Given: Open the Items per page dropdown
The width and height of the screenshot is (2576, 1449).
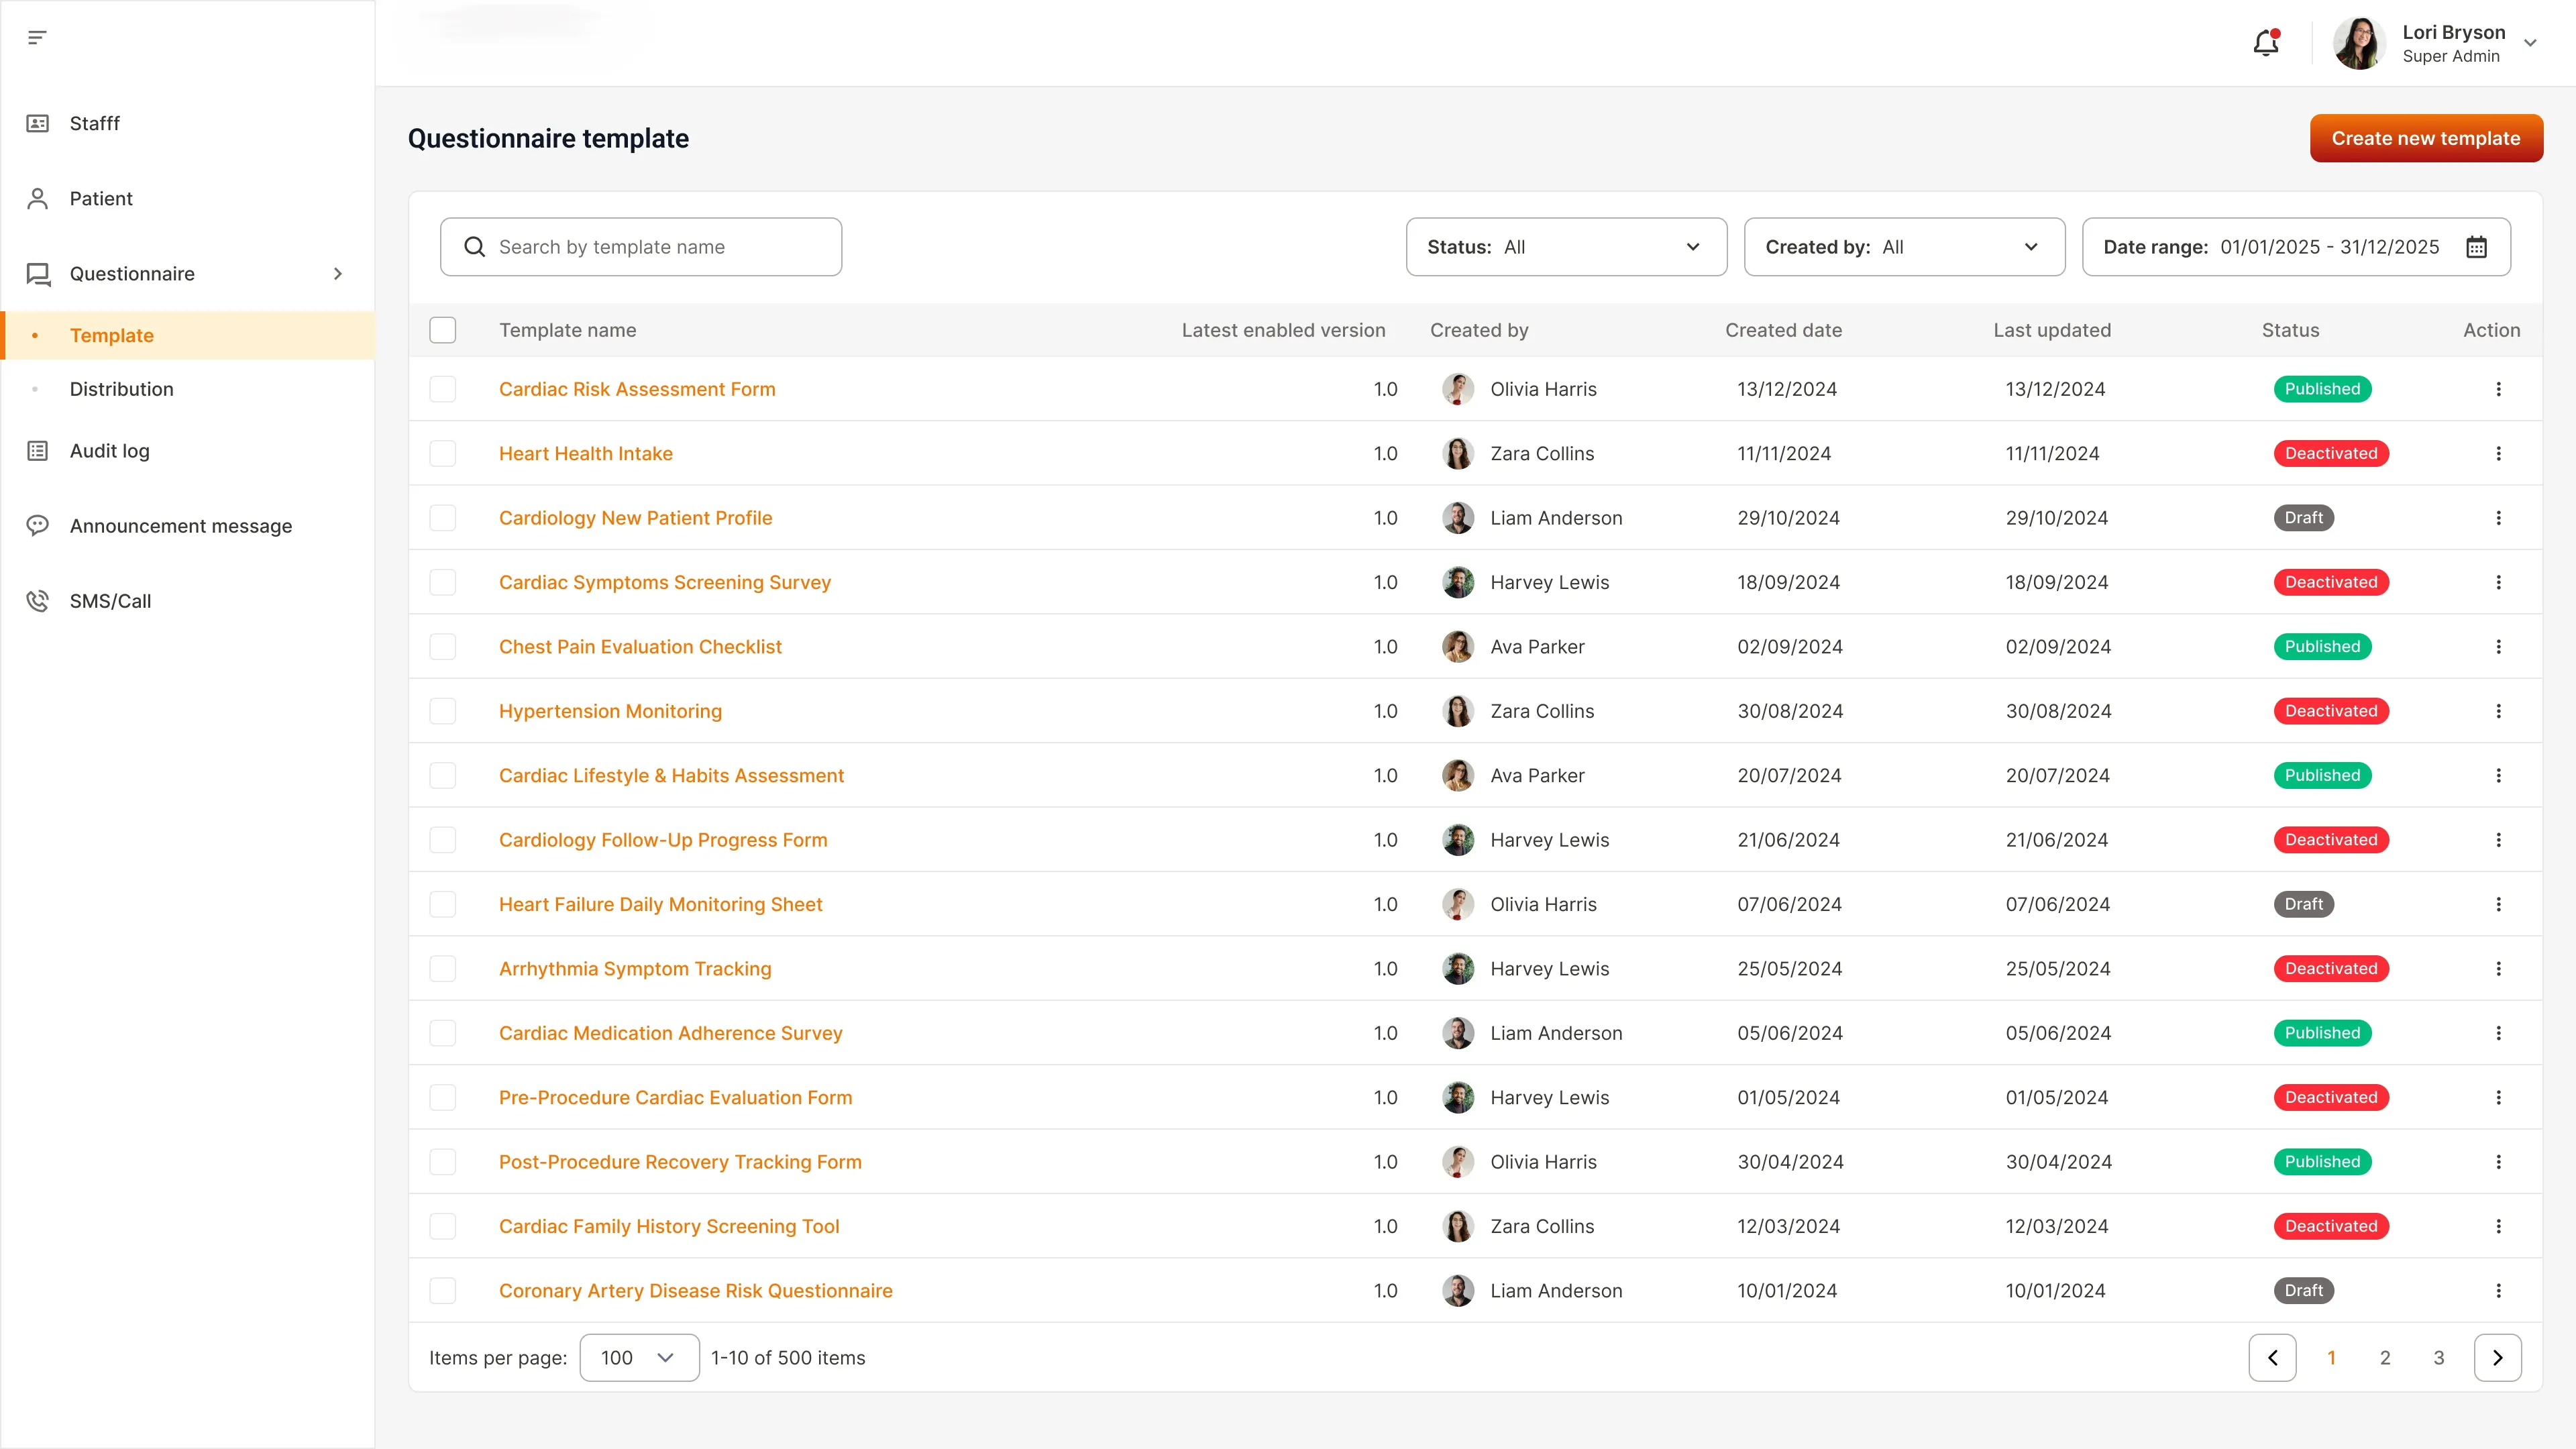Looking at the screenshot, I should coord(639,1358).
